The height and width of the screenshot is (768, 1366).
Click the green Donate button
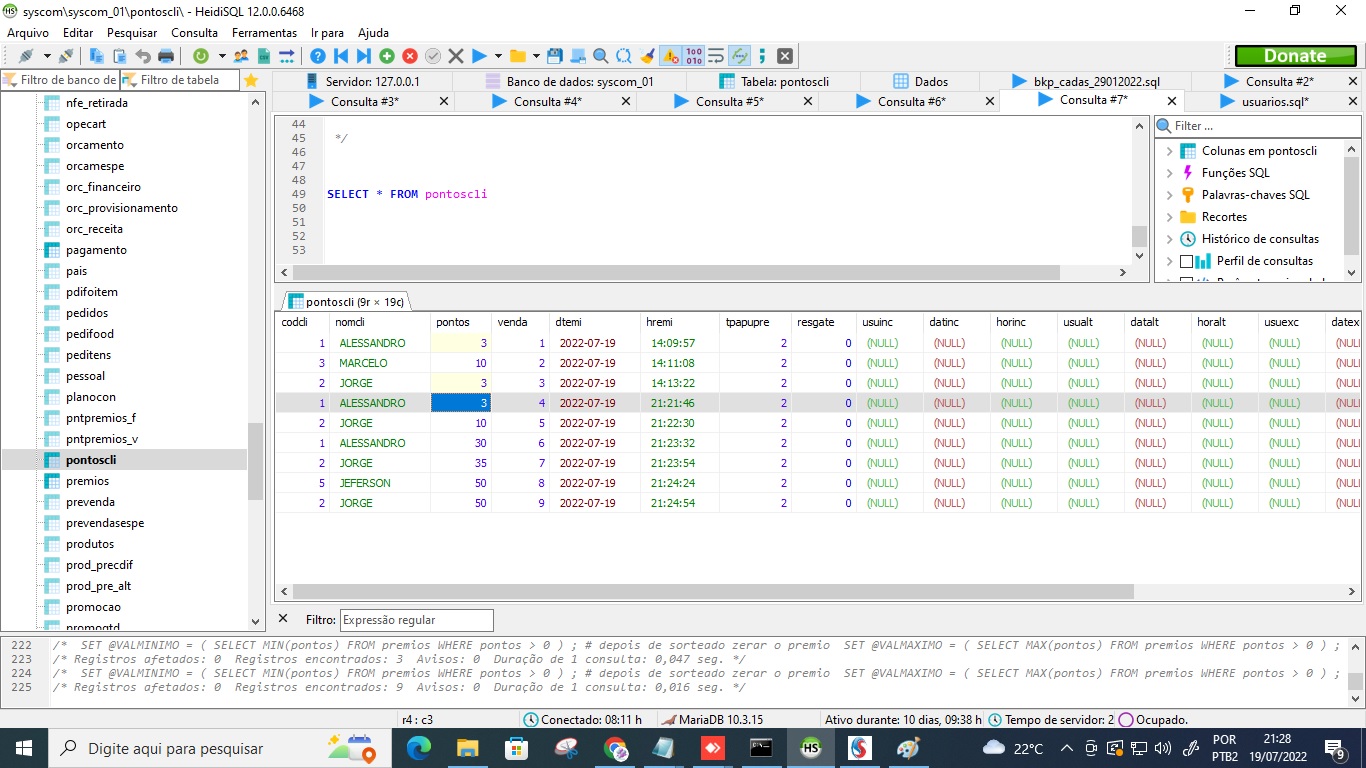pyautogui.click(x=1294, y=56)
